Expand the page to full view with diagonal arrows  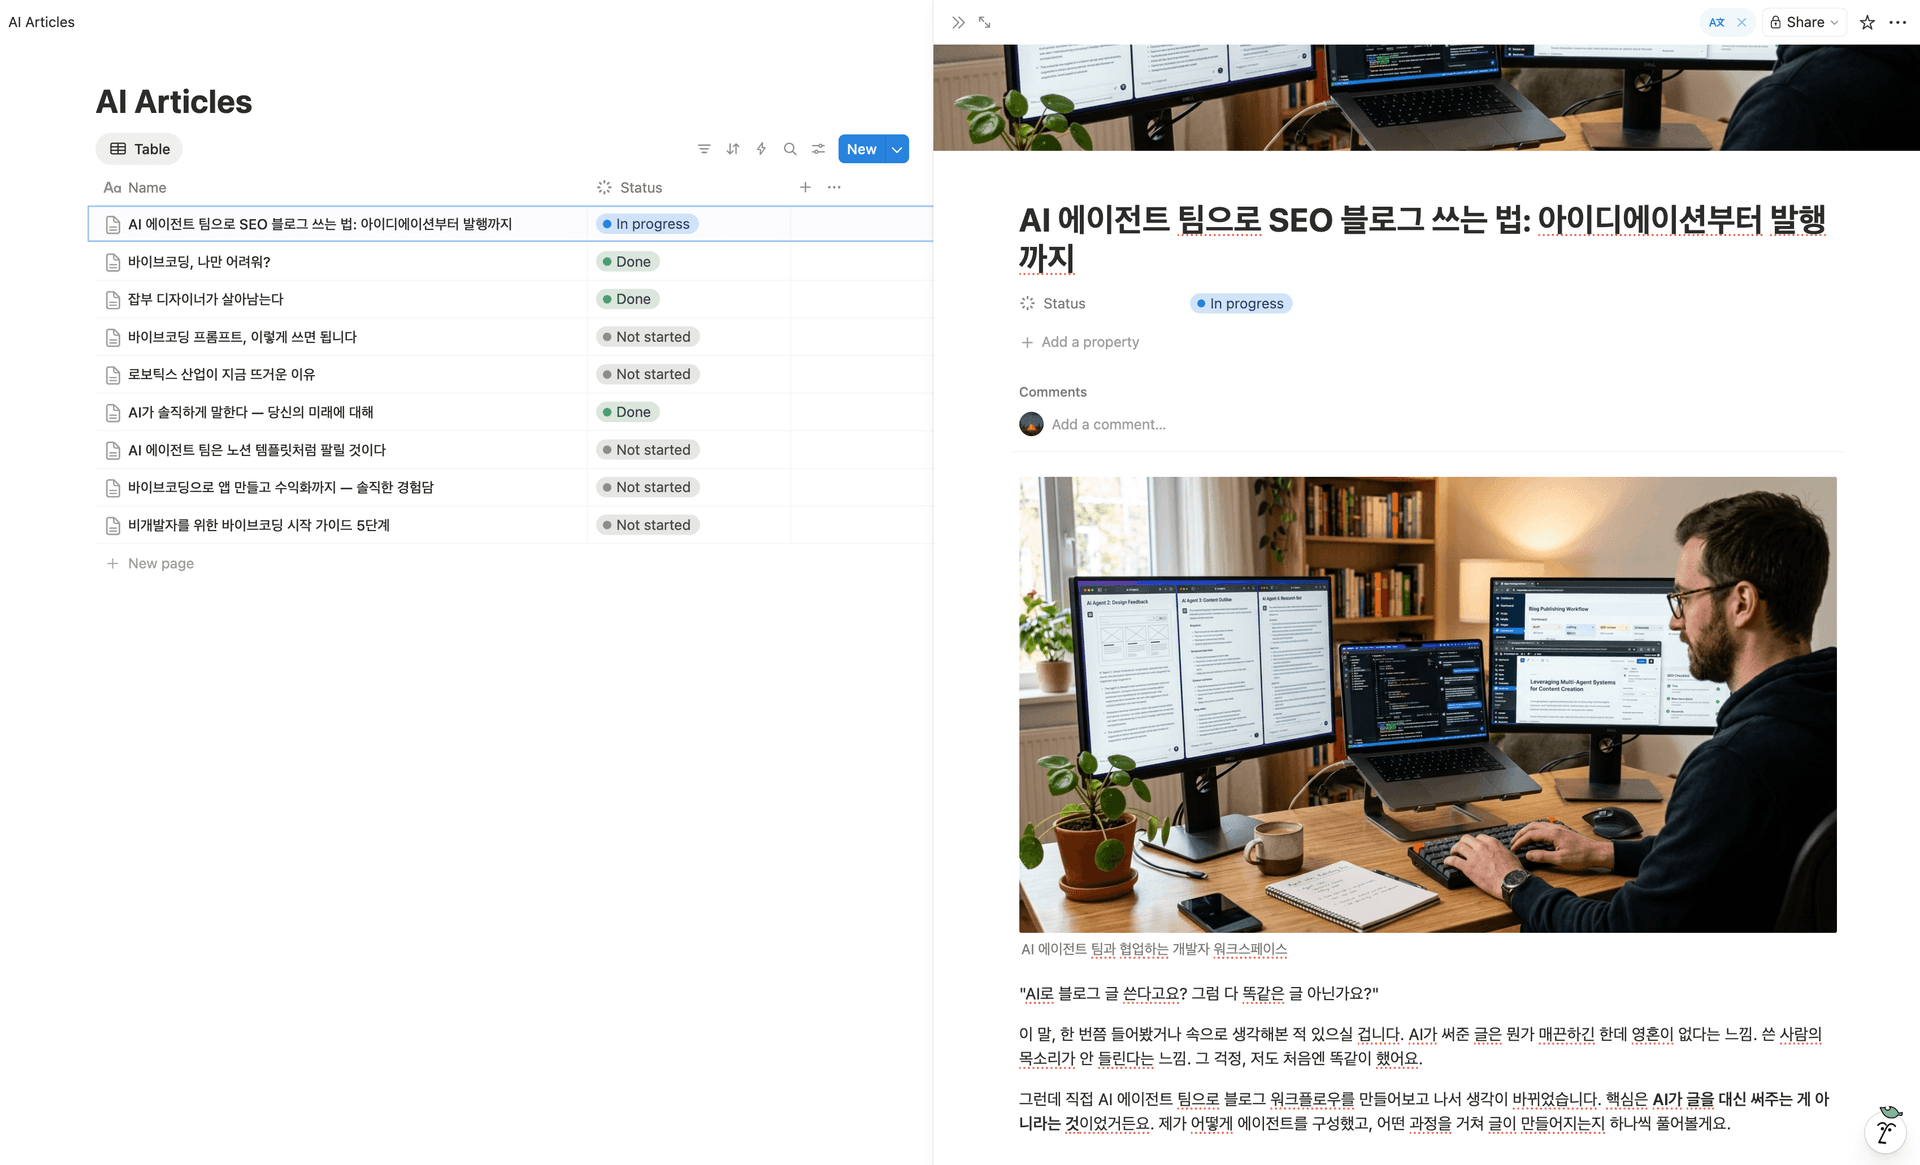coord(984,21)
